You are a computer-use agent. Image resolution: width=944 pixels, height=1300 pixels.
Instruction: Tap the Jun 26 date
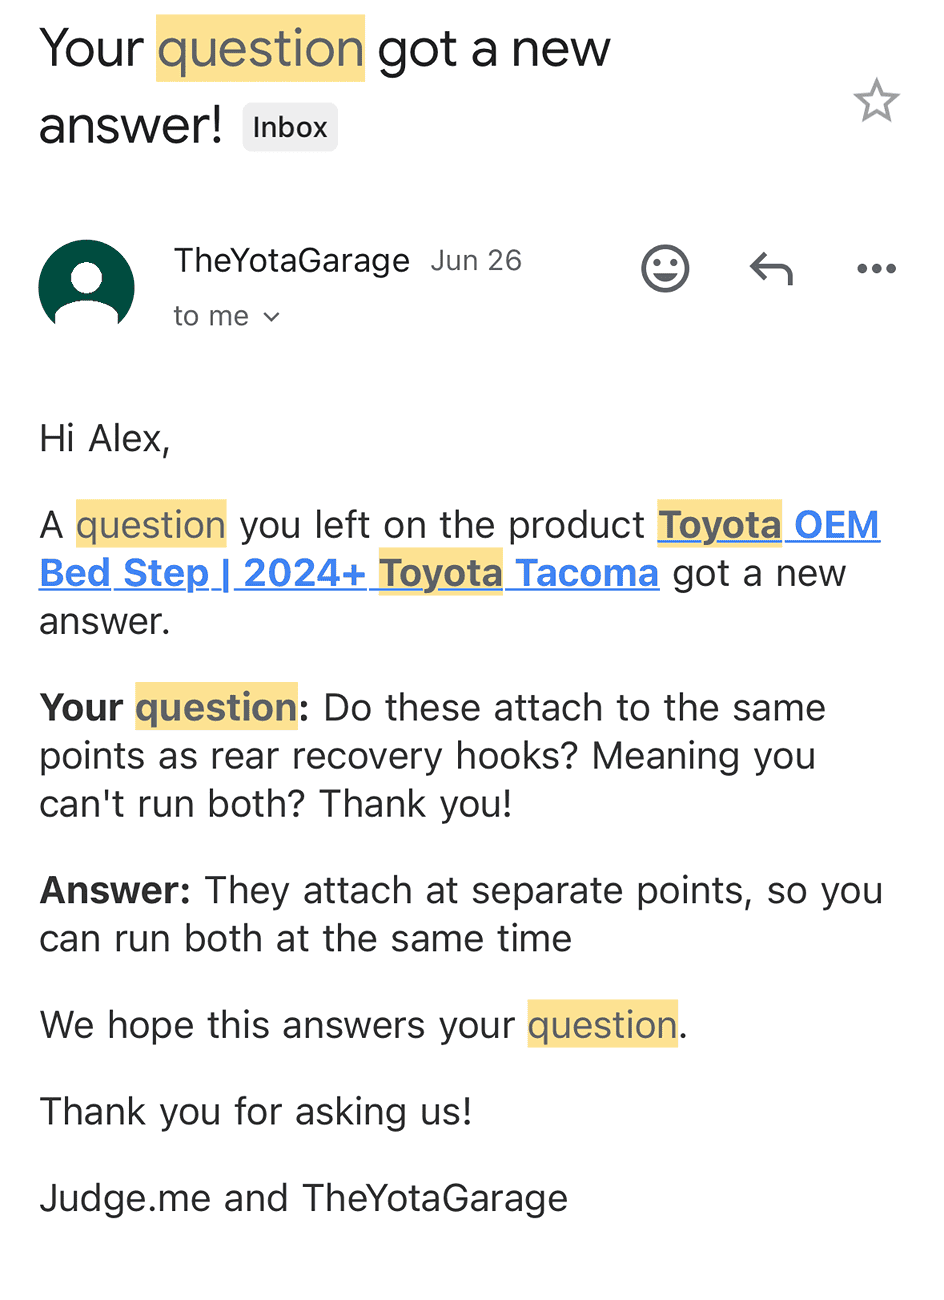(x=476, y=261)
